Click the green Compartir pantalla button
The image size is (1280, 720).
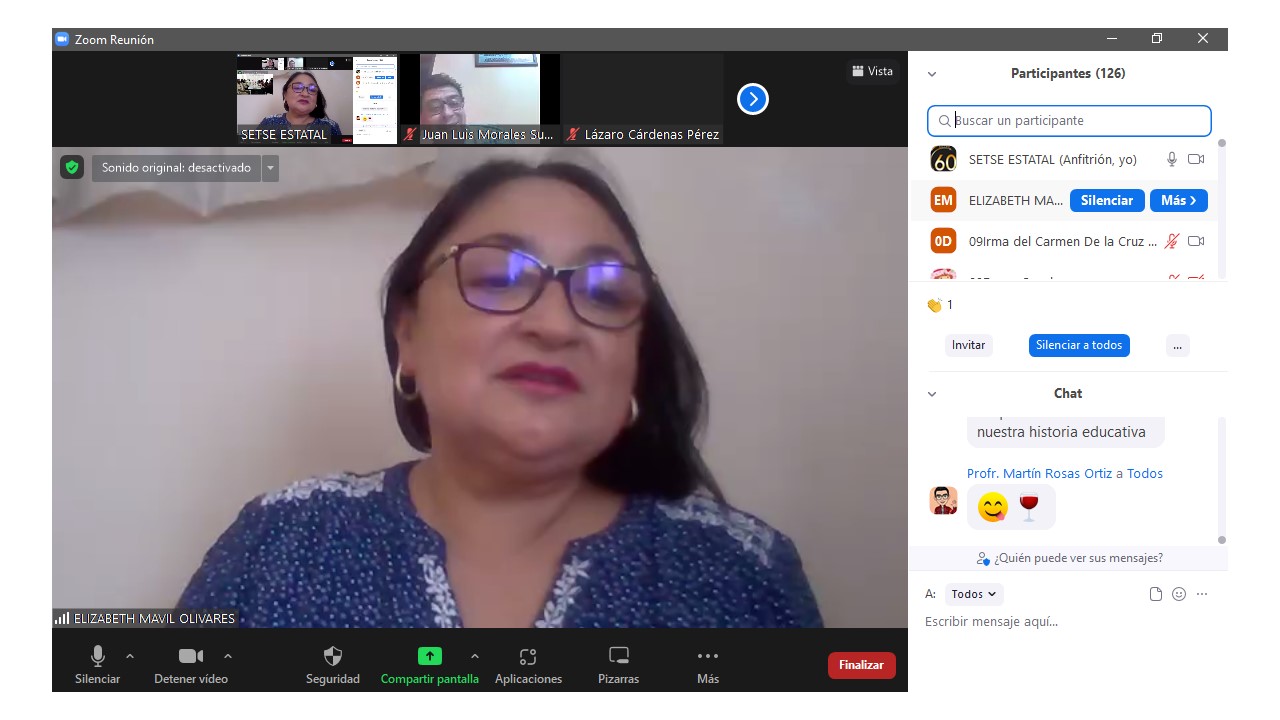point(429,665)
